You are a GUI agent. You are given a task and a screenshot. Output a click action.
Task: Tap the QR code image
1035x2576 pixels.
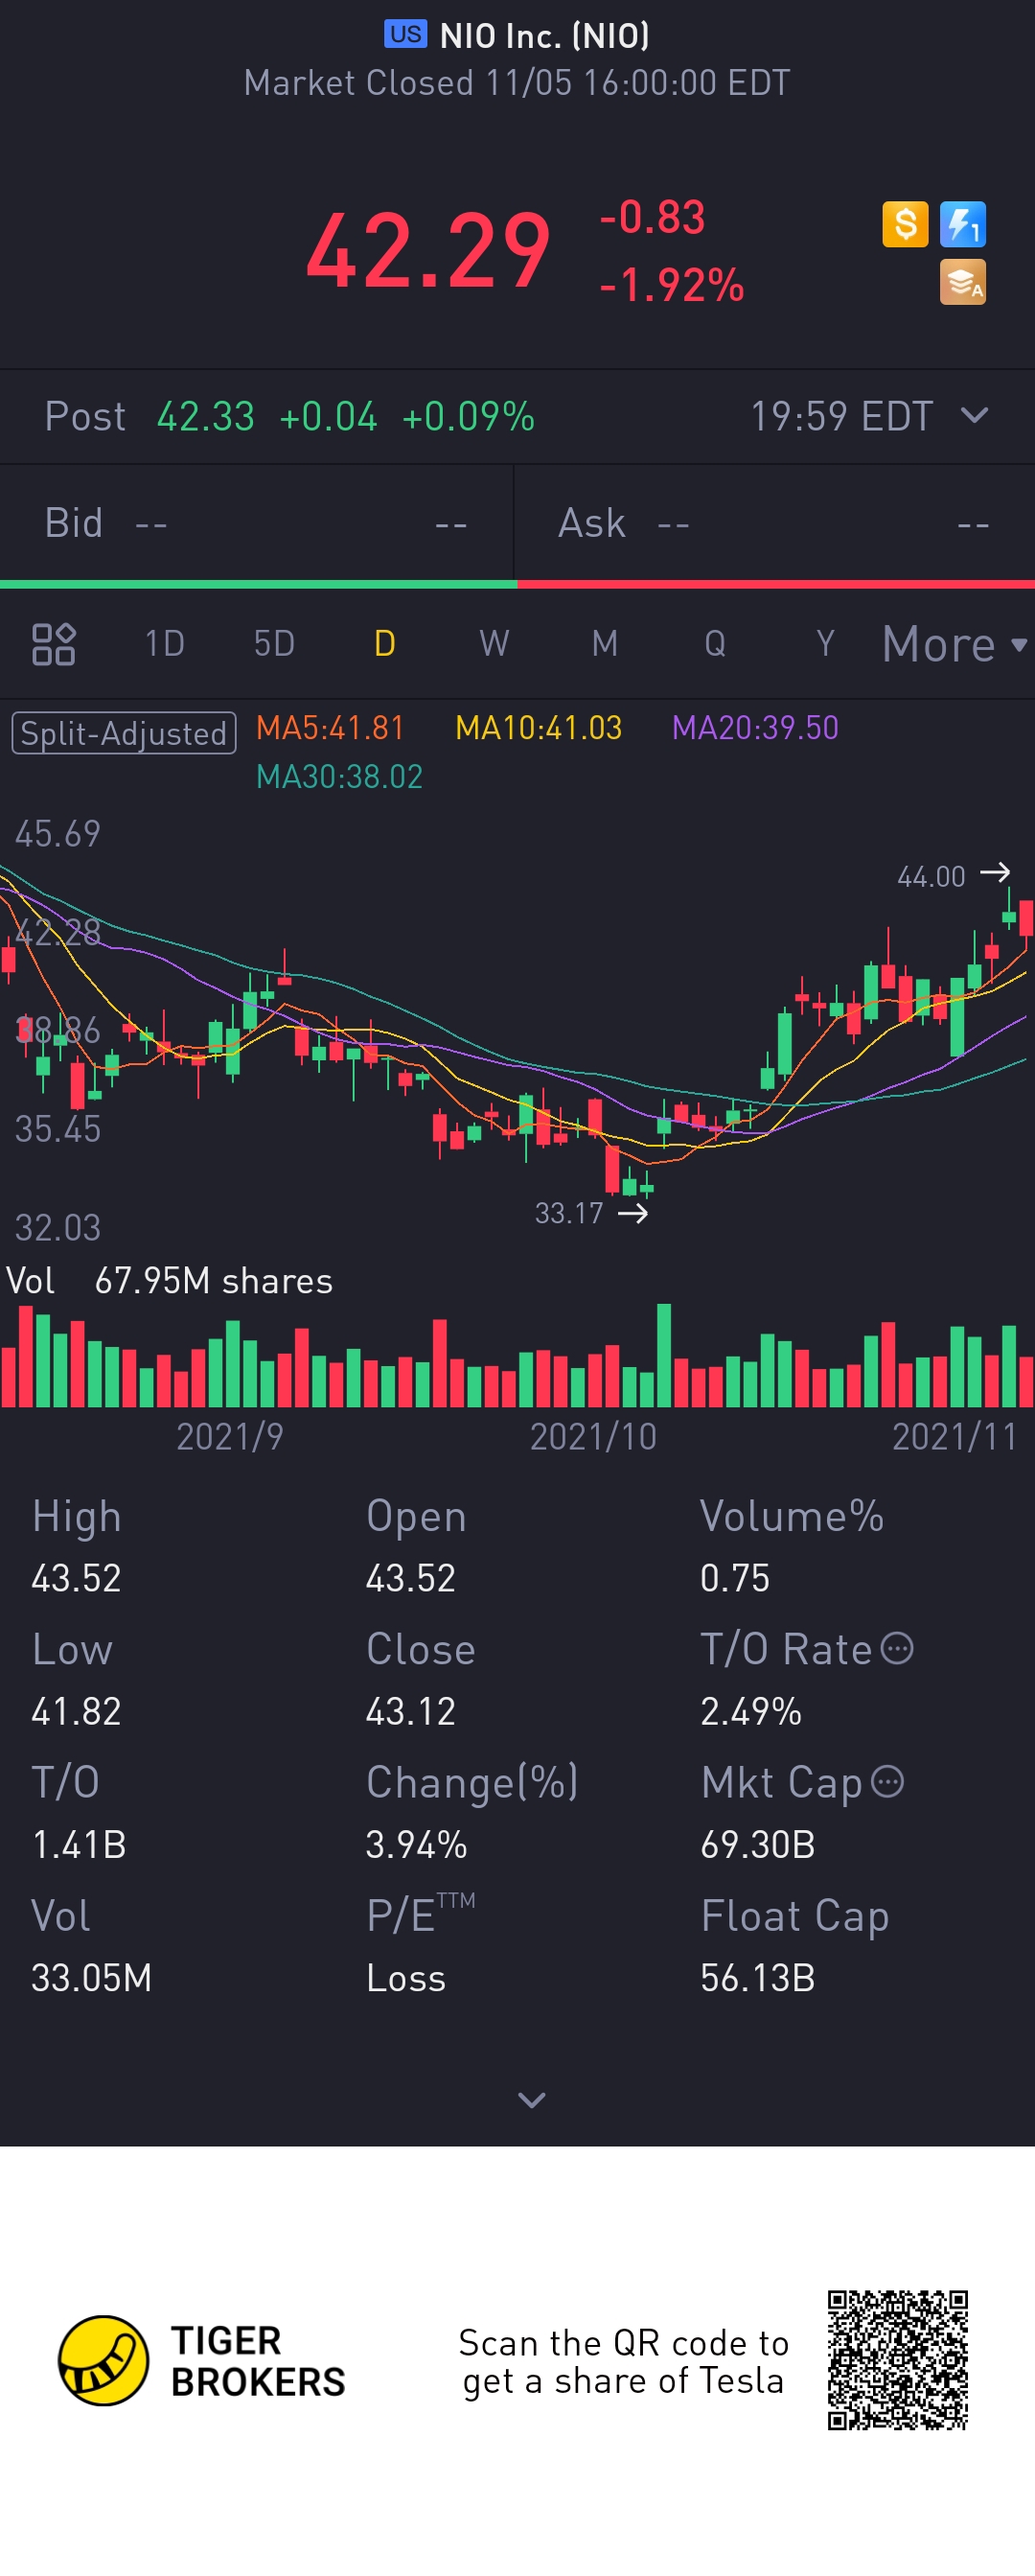click(898, 2360)
